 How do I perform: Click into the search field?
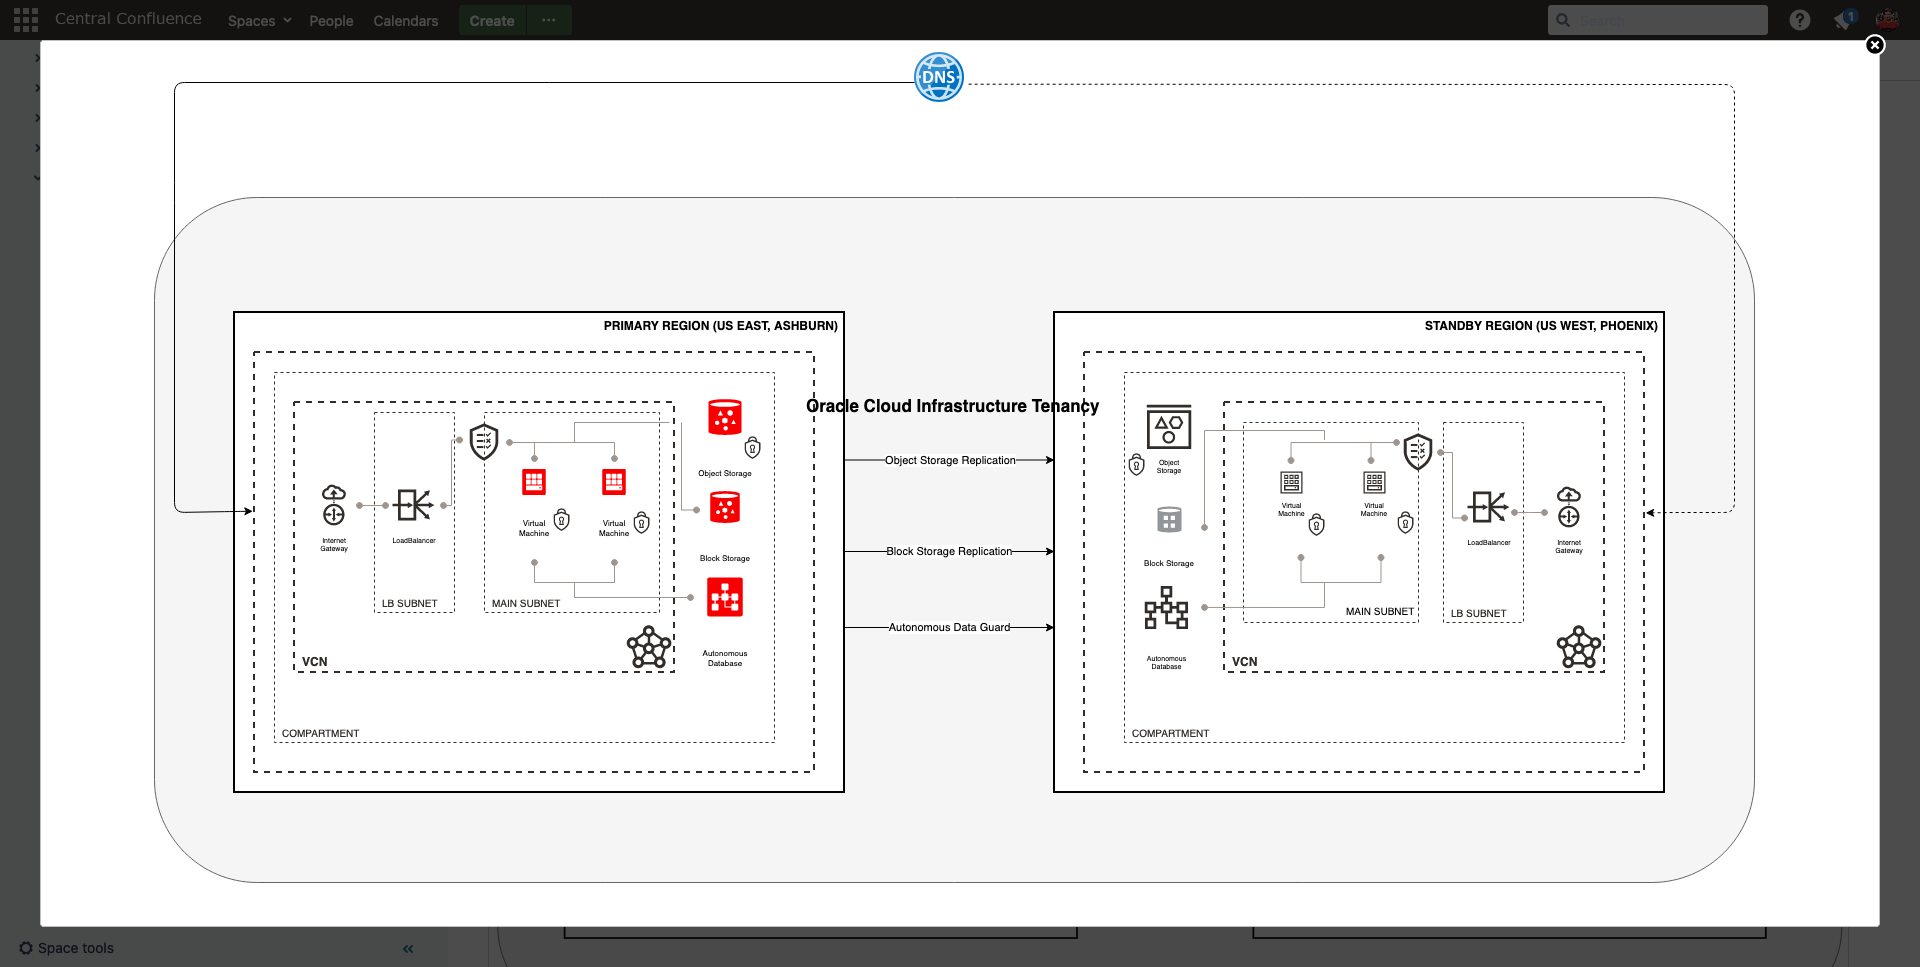pos(1665,20)
